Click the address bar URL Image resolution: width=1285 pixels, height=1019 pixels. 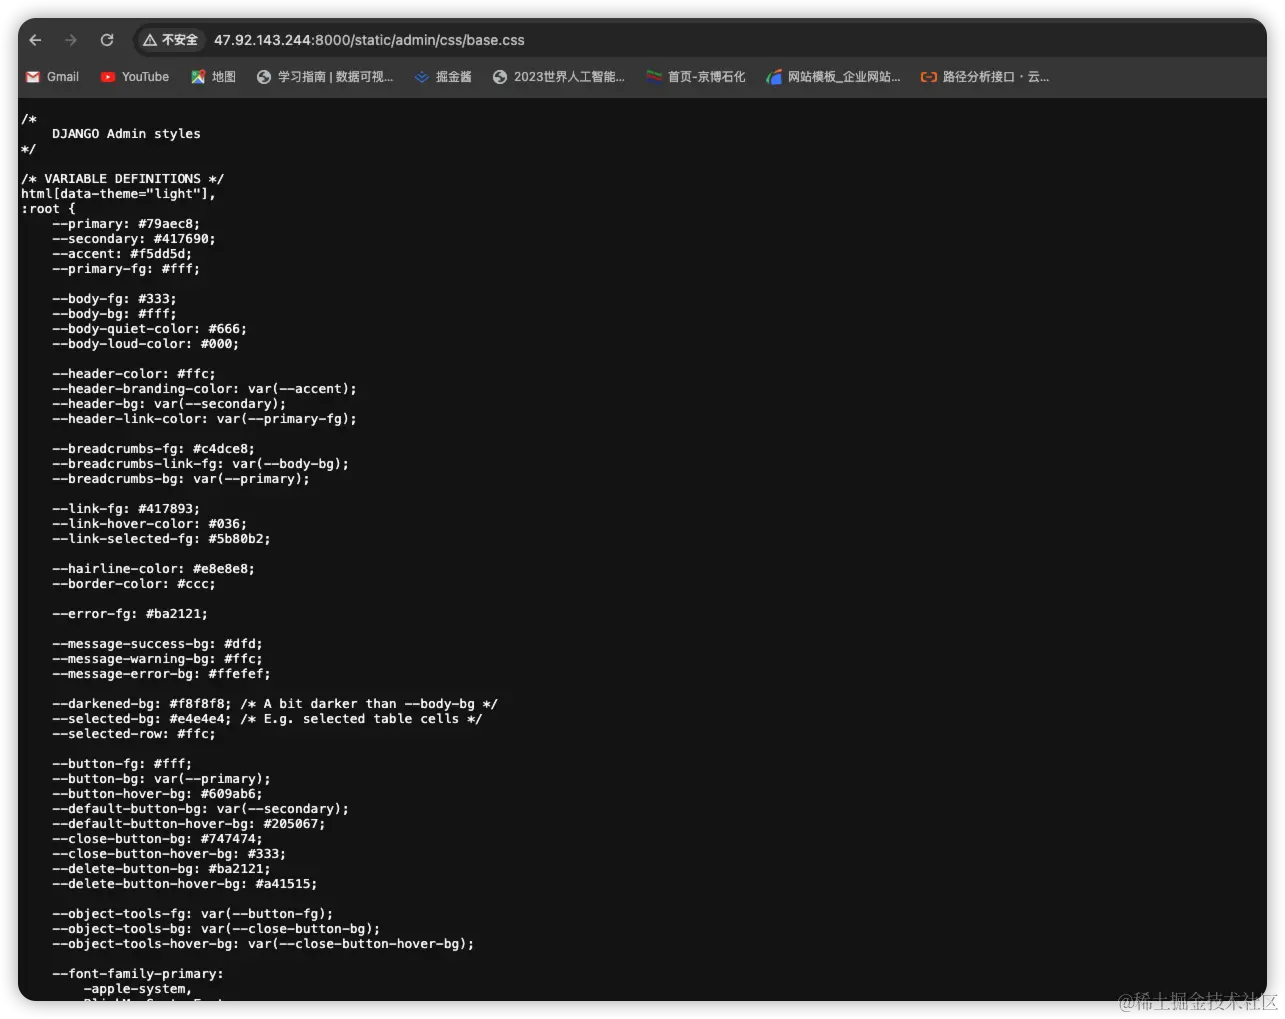(x=369, y=40)
